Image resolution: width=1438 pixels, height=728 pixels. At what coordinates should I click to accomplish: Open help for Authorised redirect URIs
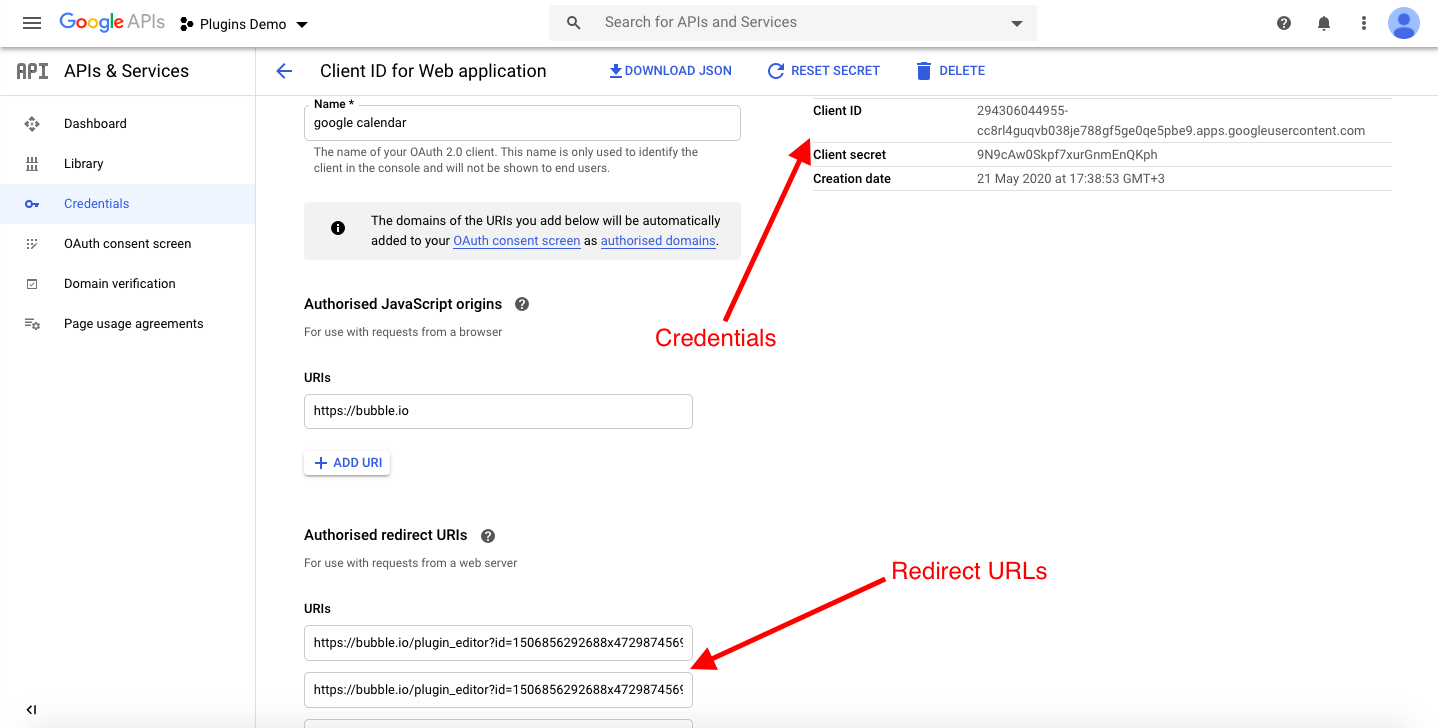[488, 536]
